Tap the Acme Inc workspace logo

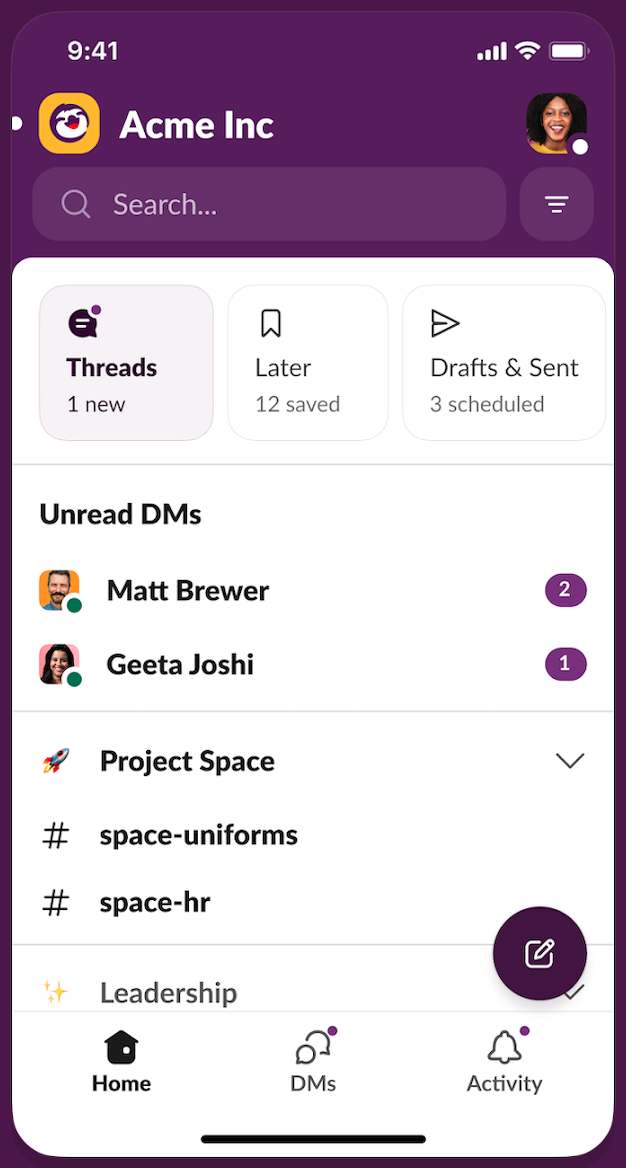pyautogui.click(x=68, y=123)
